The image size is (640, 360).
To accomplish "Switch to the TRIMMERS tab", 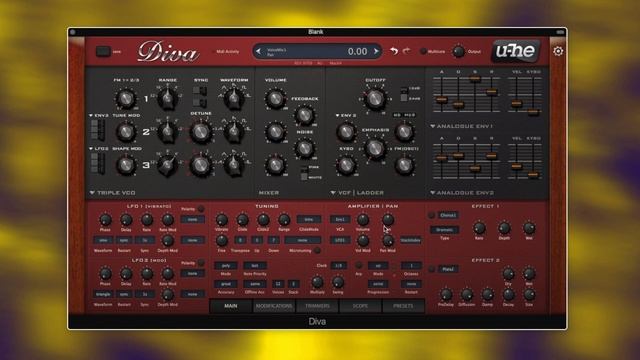I will click(x=317, y=306).
